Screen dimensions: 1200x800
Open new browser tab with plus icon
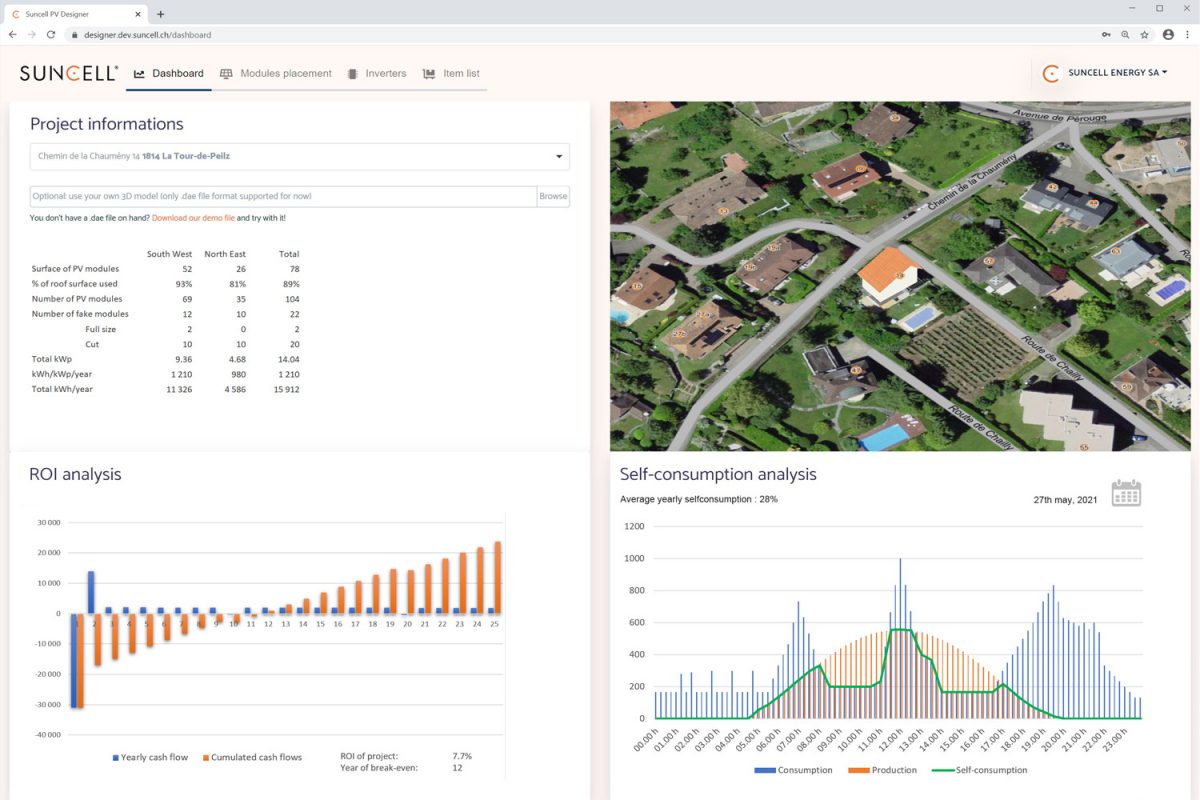(160, 14)
